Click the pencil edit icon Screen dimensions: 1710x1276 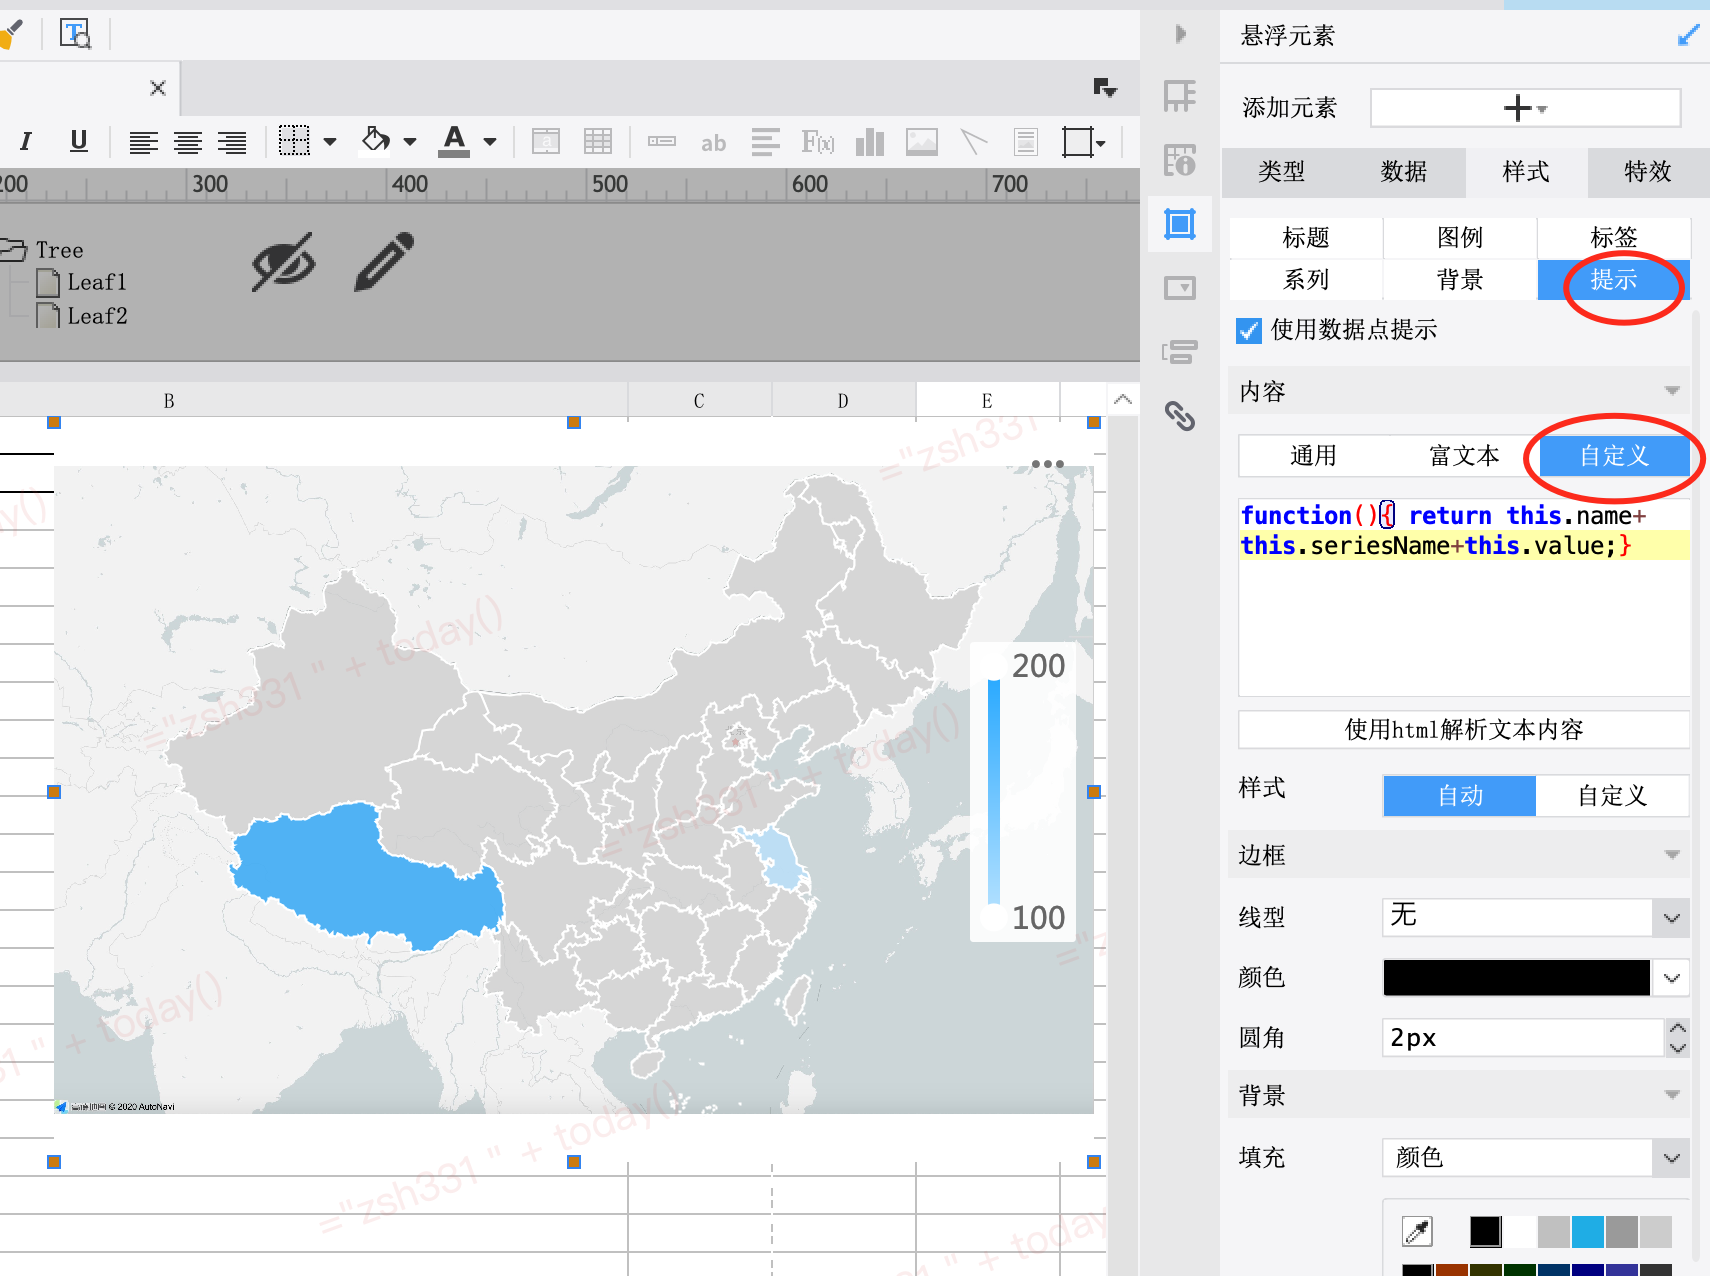tap(385, 262)
